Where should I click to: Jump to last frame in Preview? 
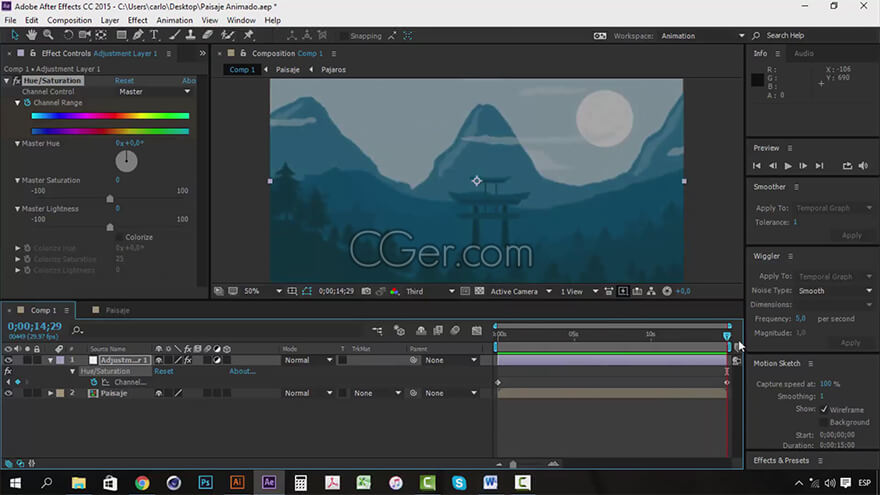click(x=819, y=166)
